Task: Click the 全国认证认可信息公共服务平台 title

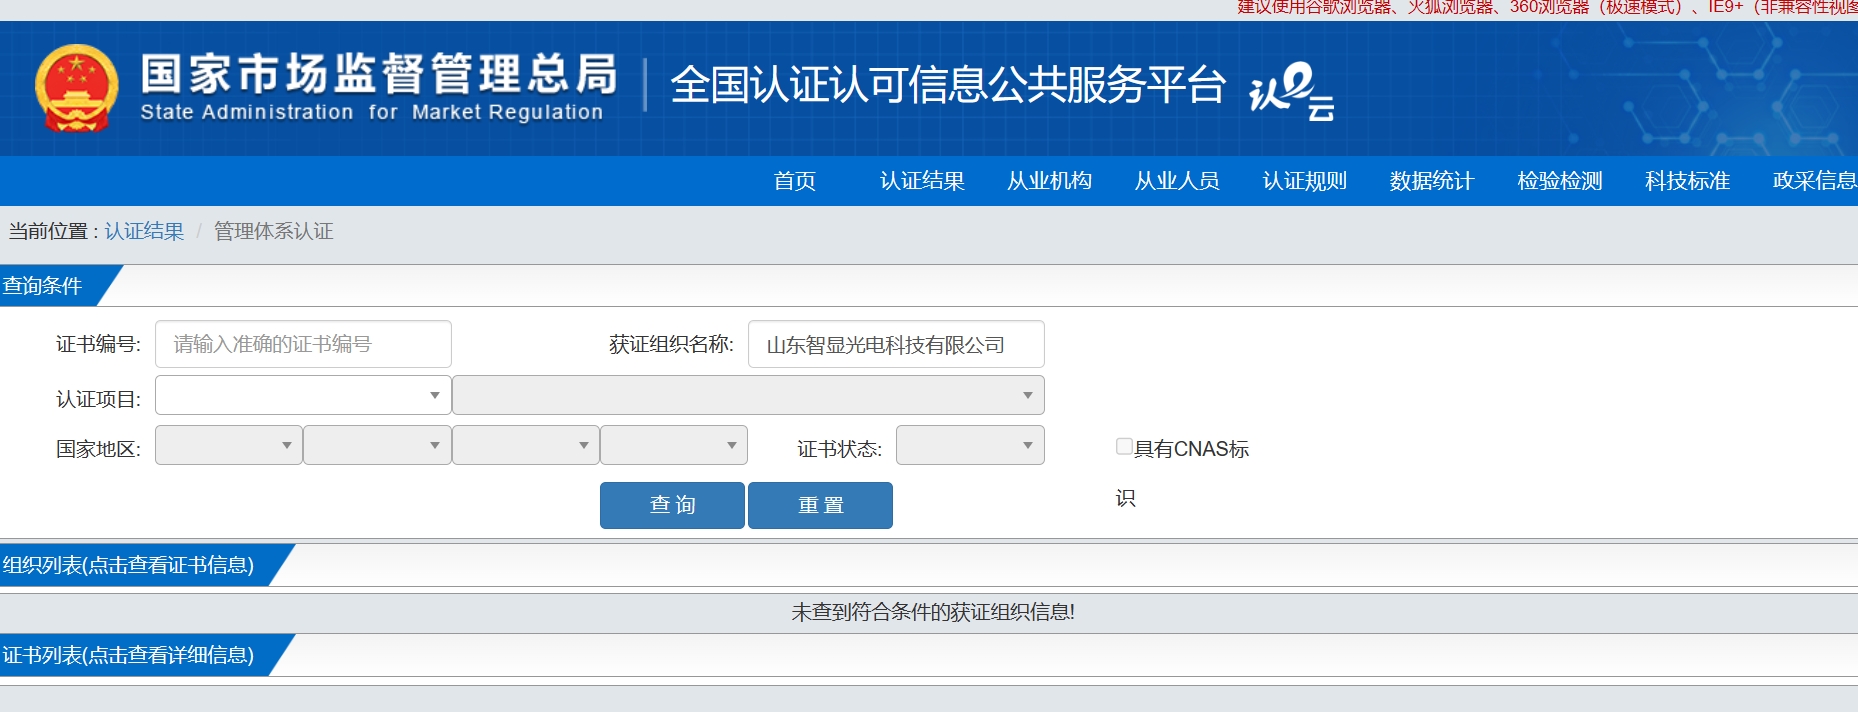Action: (x=948, y=85)
